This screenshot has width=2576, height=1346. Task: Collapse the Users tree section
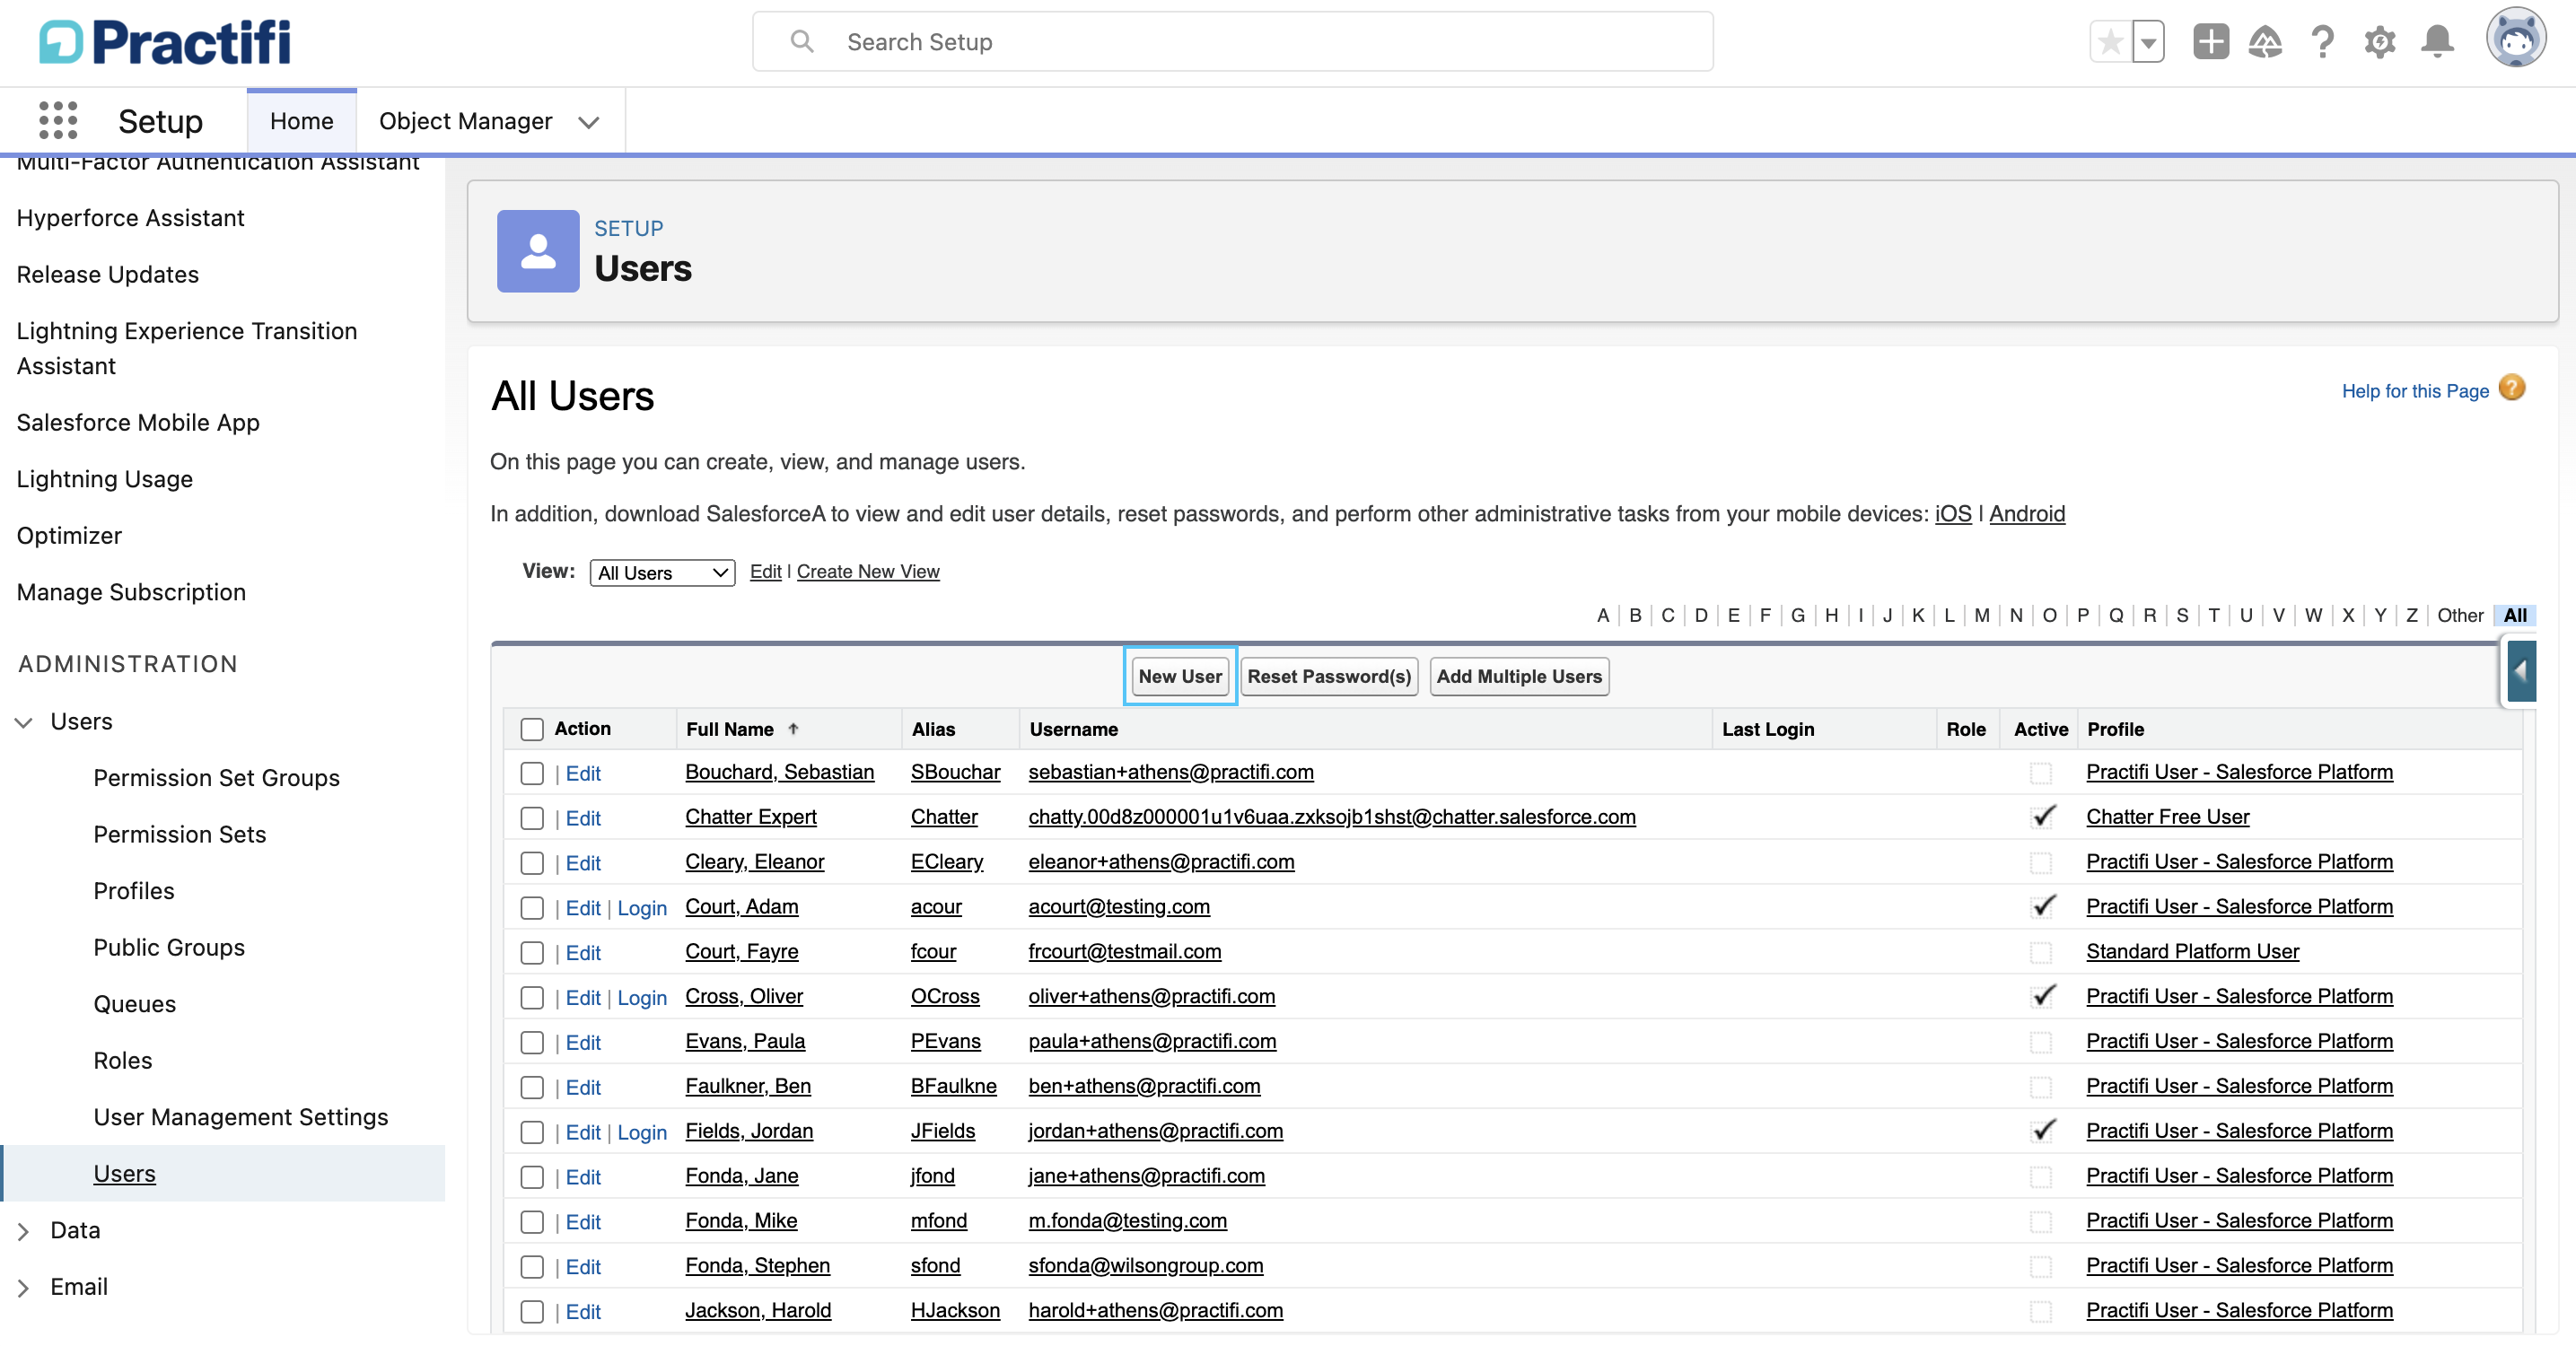(x=23, y=722)
